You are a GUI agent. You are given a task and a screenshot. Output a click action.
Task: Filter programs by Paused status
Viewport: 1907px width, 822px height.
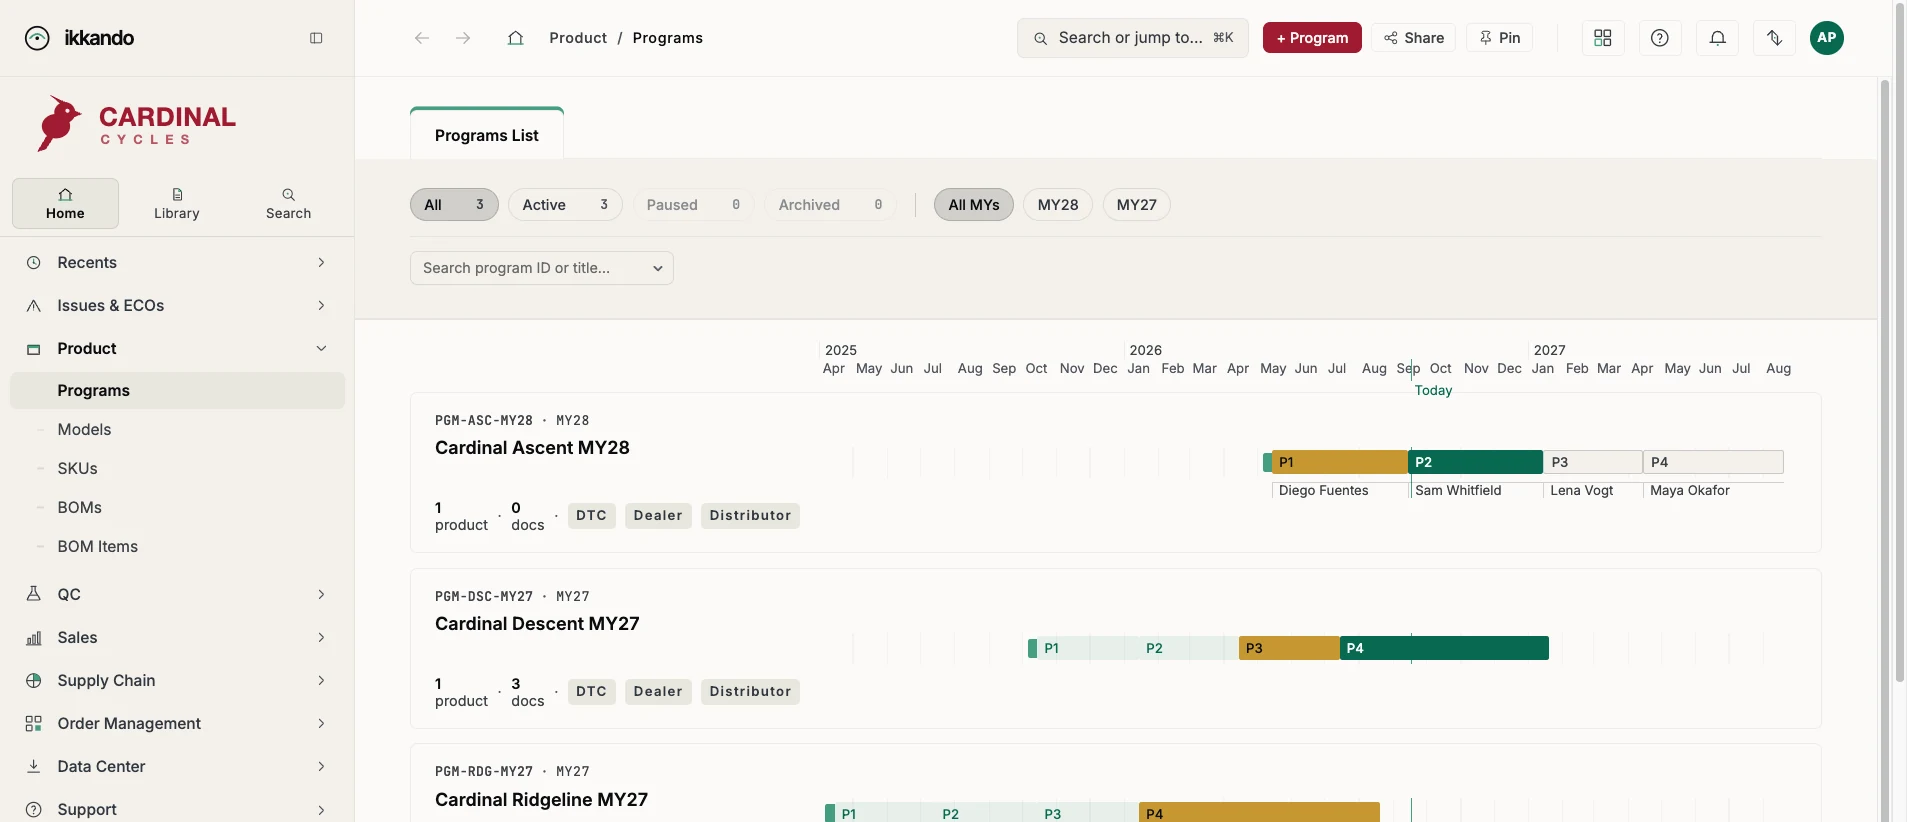[693, 205]
